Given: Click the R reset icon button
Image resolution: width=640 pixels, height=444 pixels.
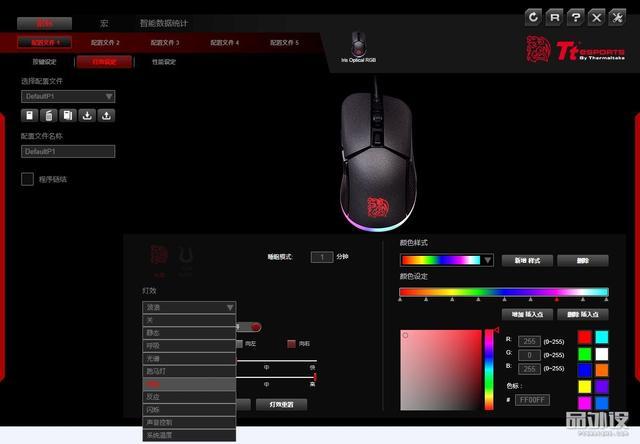Looking at the screenshot, I should click(554, 17).
